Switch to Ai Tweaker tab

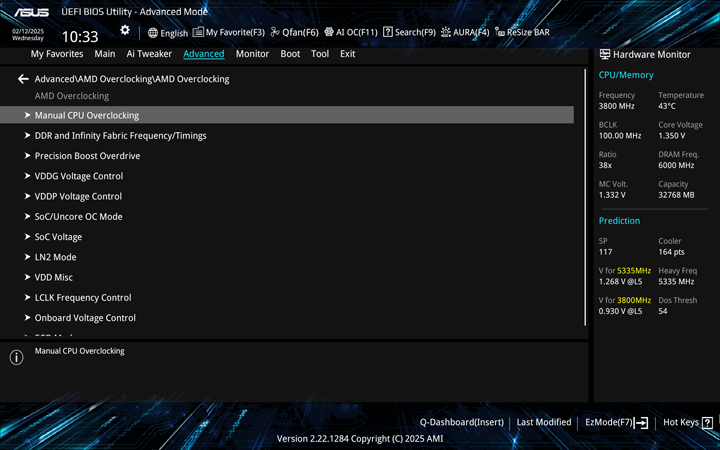(x=149, y=54)
